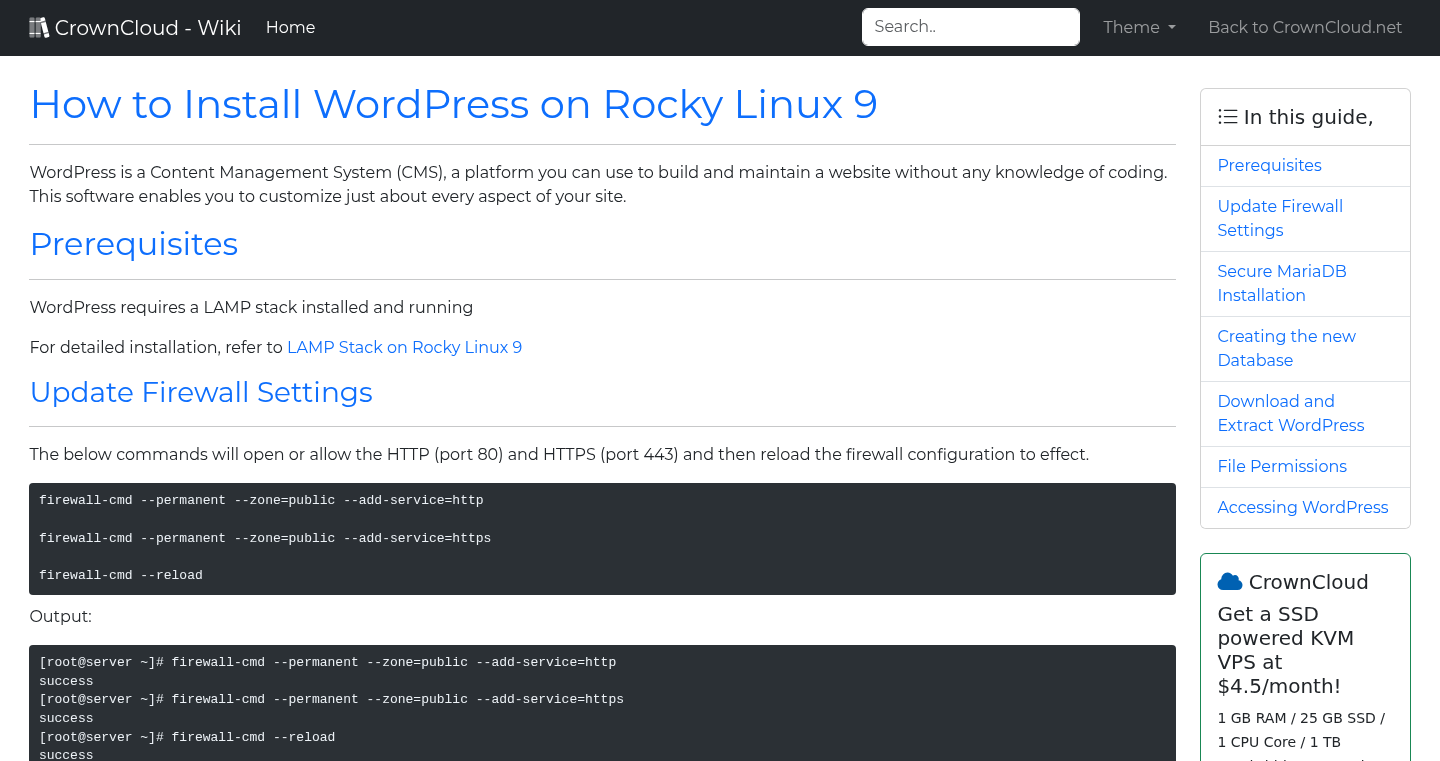Click the CrownCloud Wiki books logo icon

39,28
